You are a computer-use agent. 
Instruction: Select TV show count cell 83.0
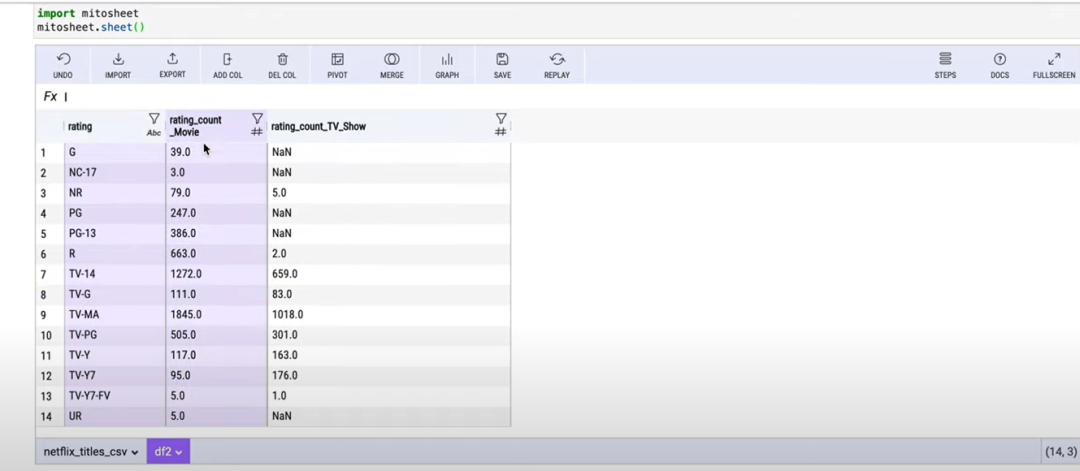[x=389, y=294]
